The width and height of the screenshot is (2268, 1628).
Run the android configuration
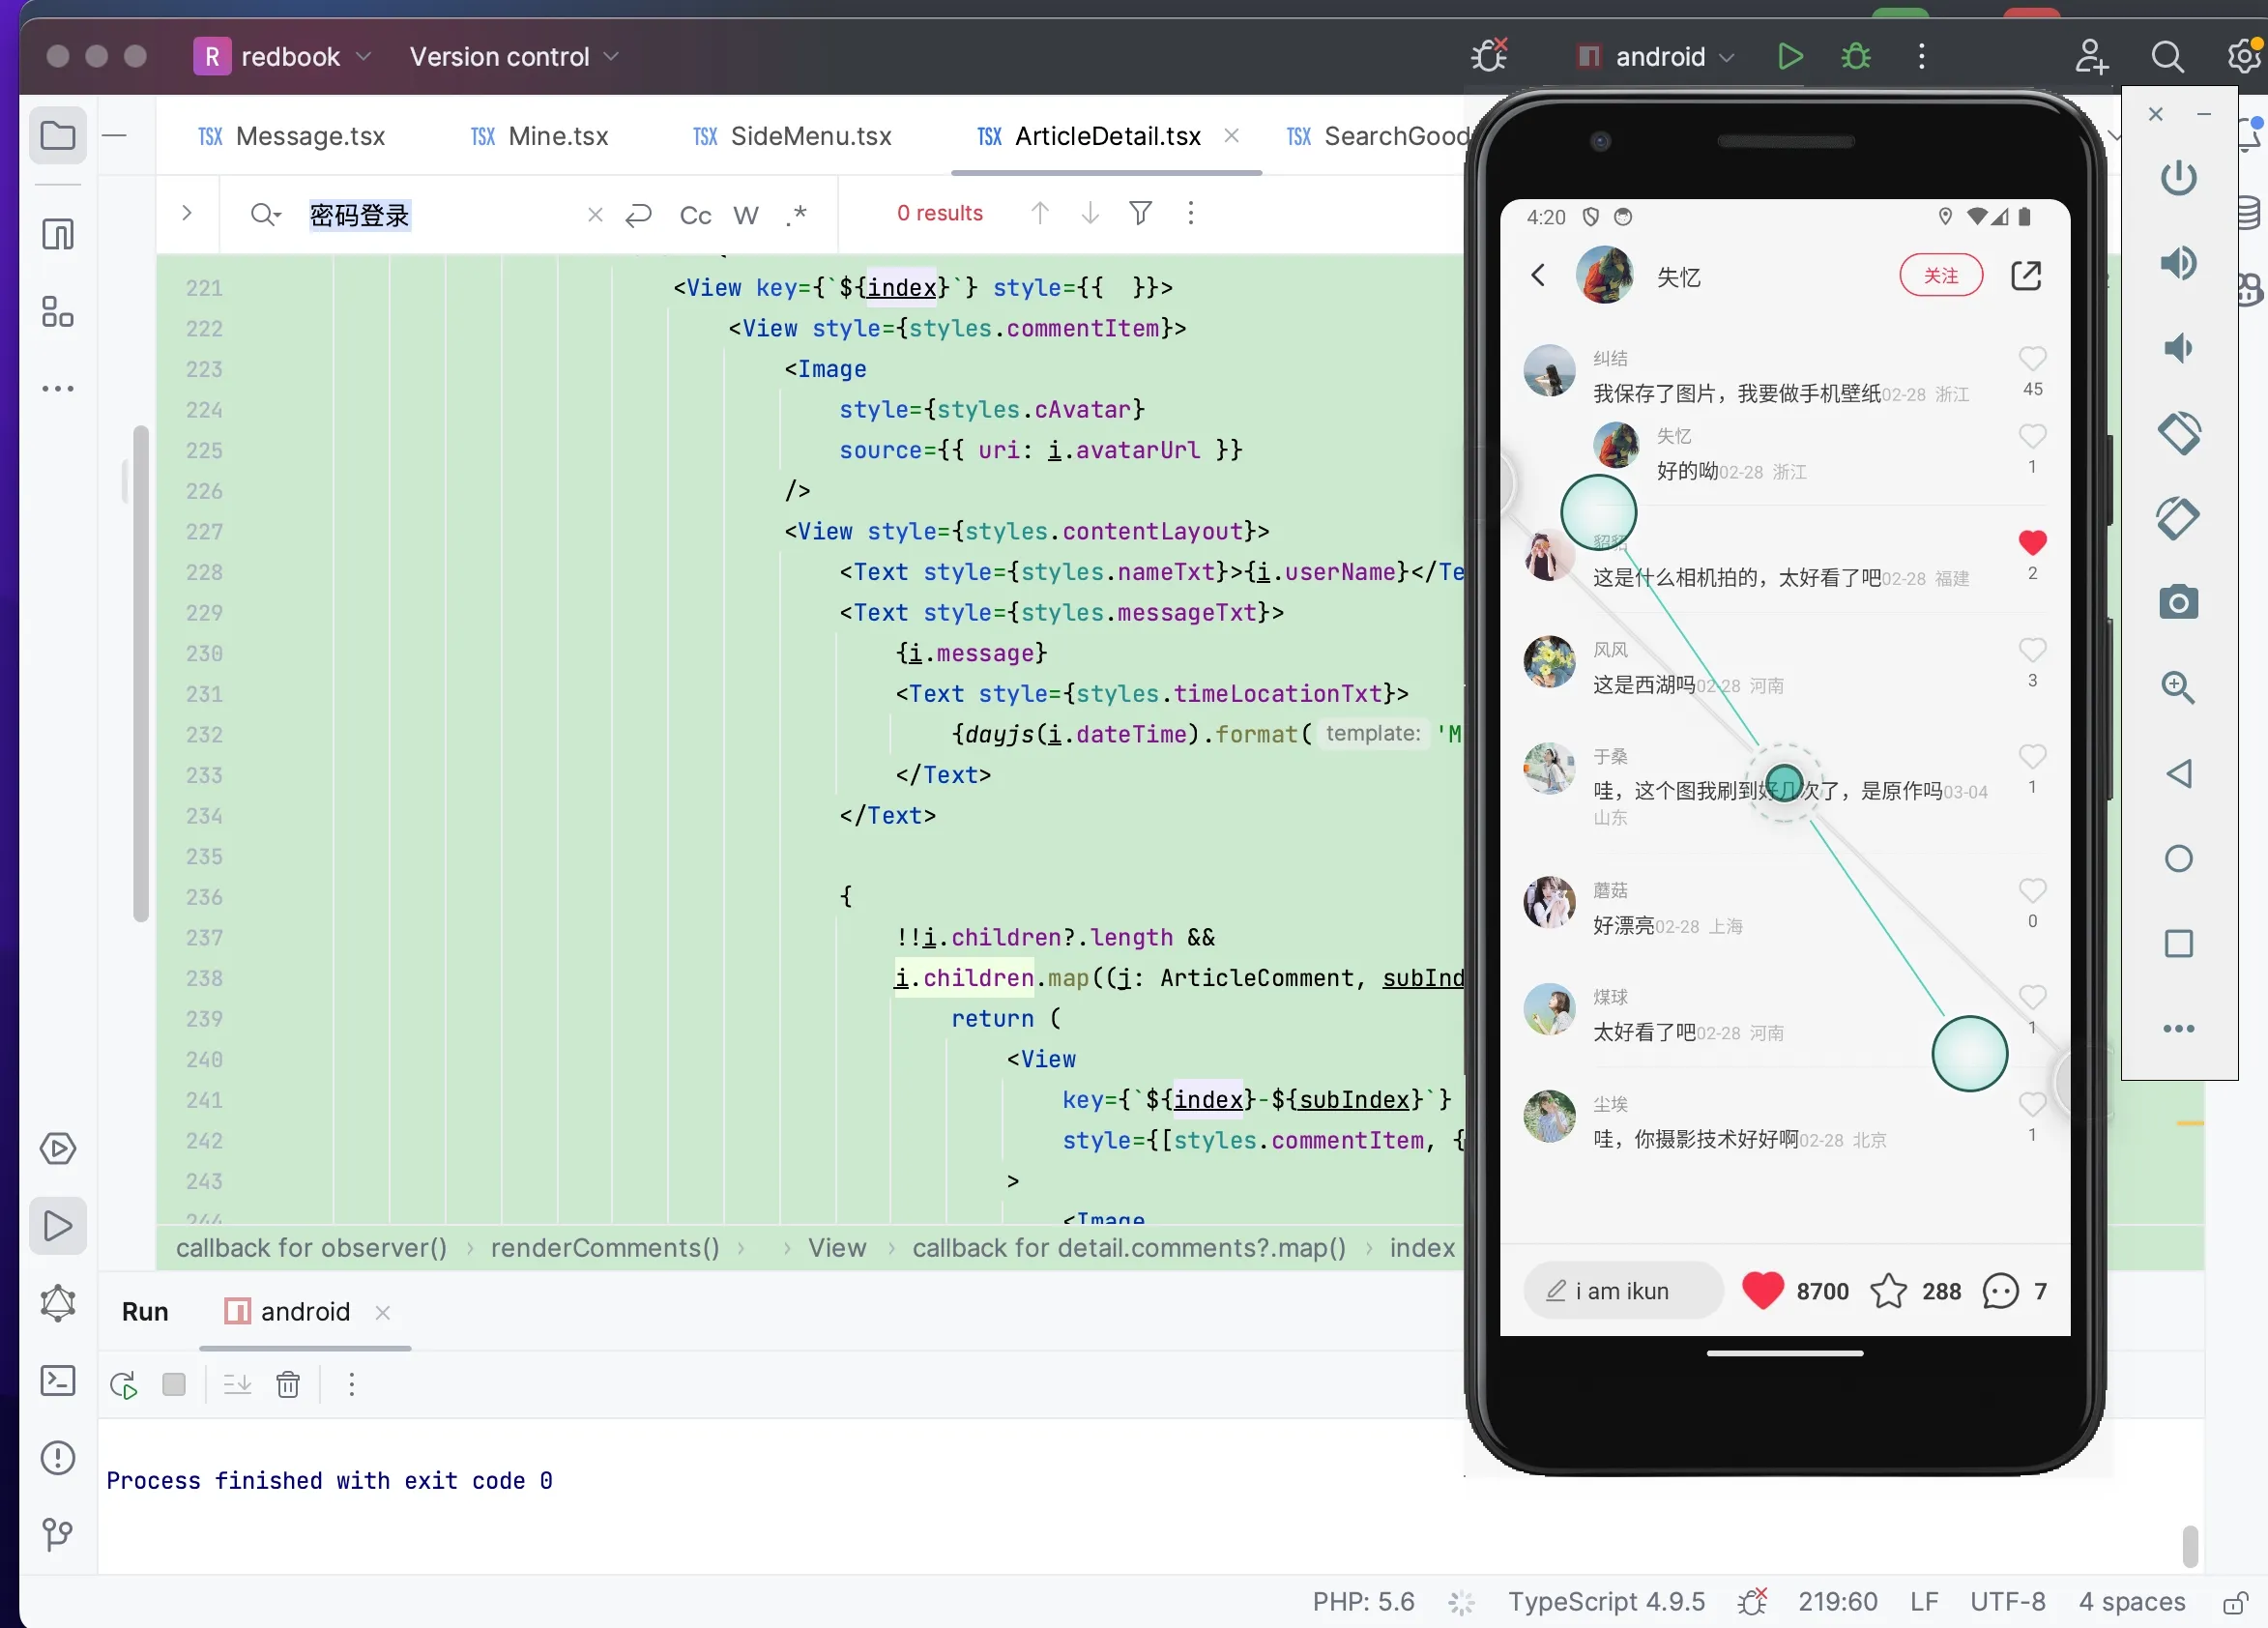(x=1790, y=56)
